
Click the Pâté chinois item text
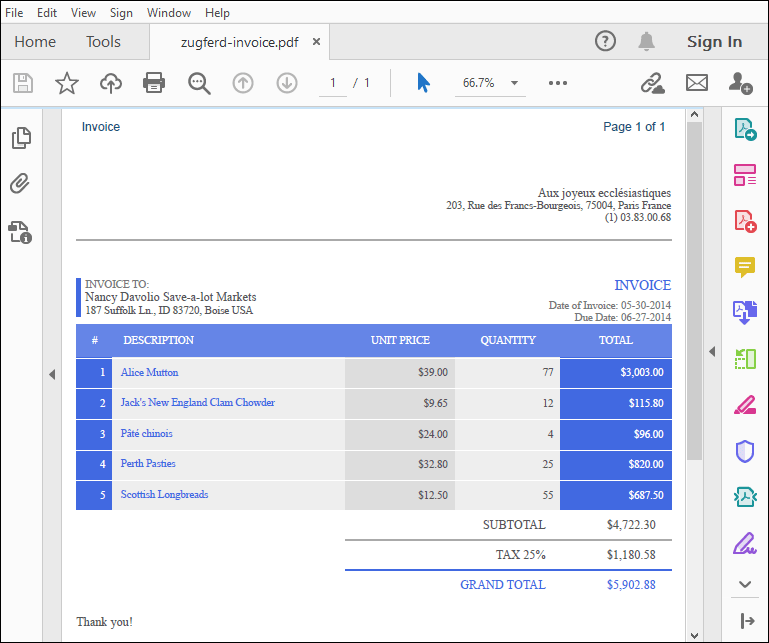pos(147,433)
